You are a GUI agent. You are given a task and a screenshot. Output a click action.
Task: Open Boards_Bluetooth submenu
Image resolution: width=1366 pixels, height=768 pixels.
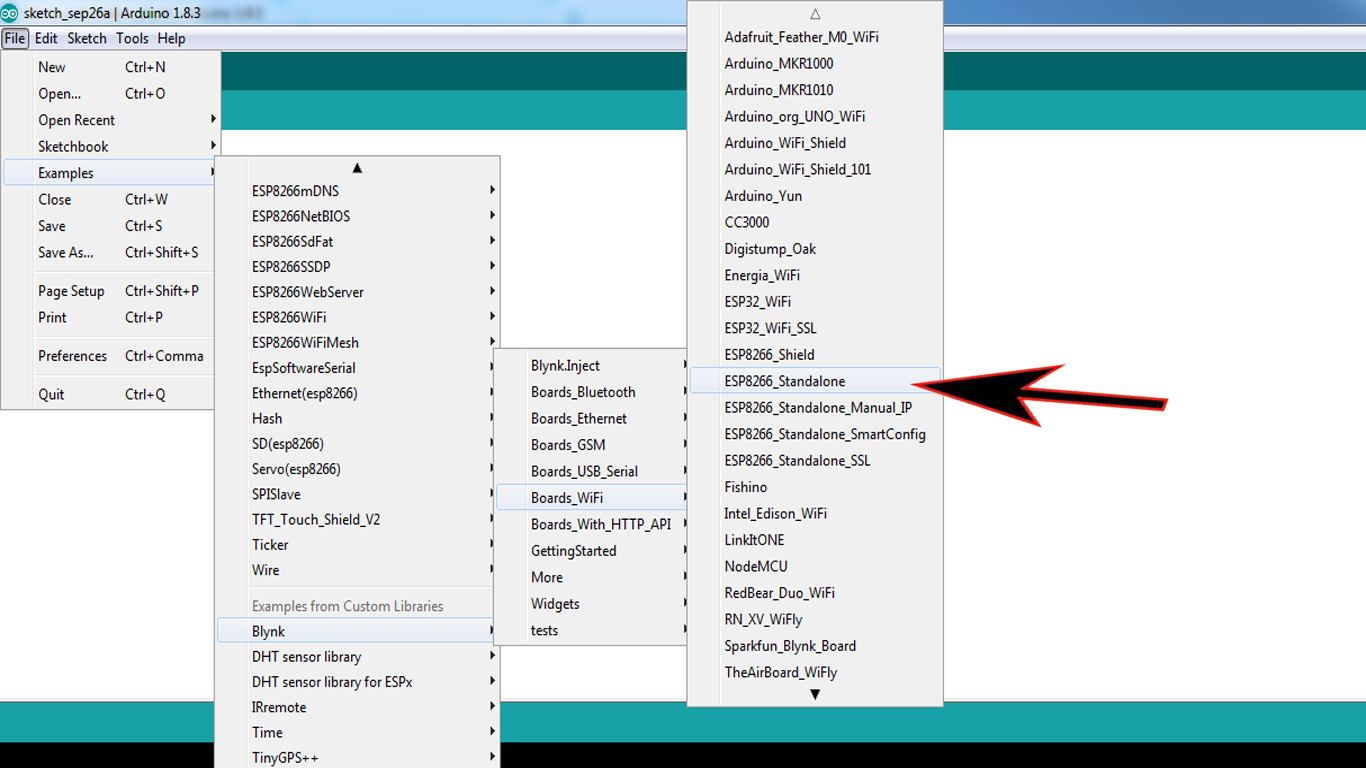coord(592,392)
